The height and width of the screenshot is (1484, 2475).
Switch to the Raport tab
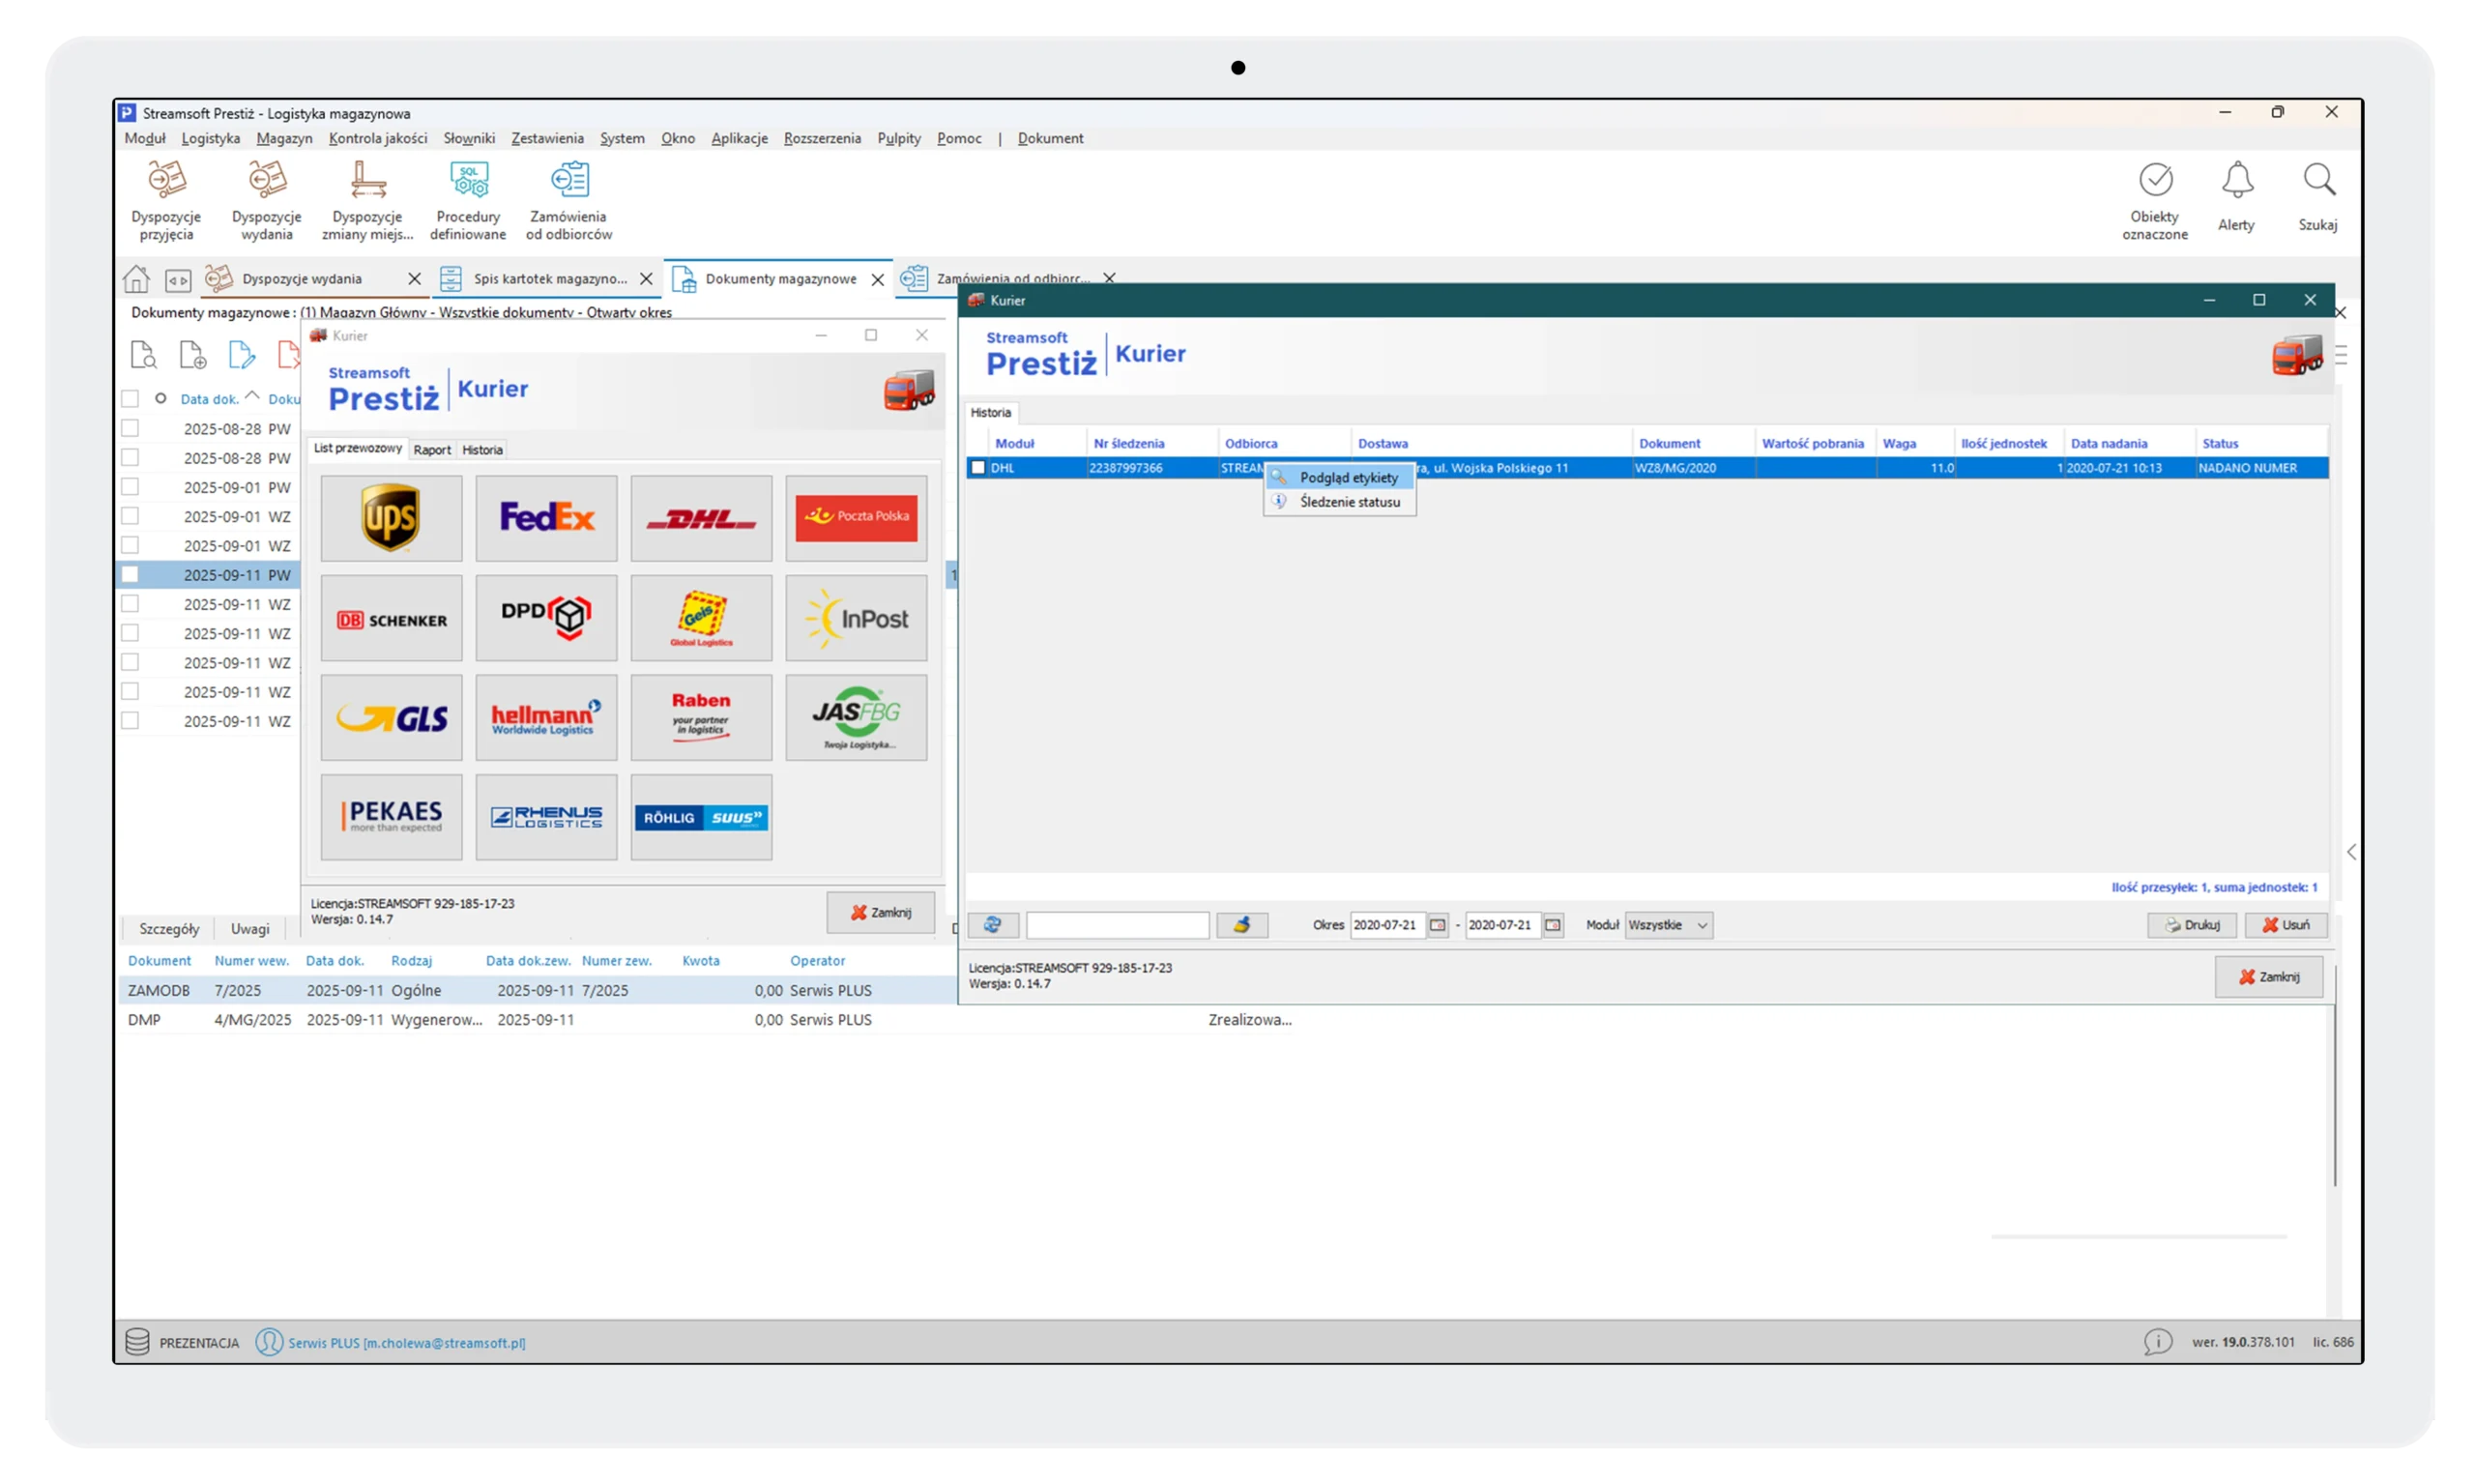tap(432, 450)
